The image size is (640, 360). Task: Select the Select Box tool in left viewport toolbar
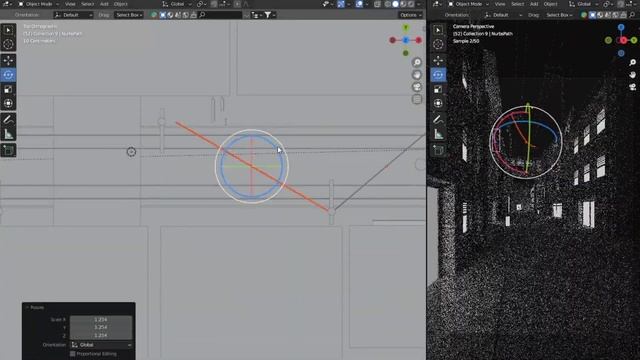click(8, 30)
